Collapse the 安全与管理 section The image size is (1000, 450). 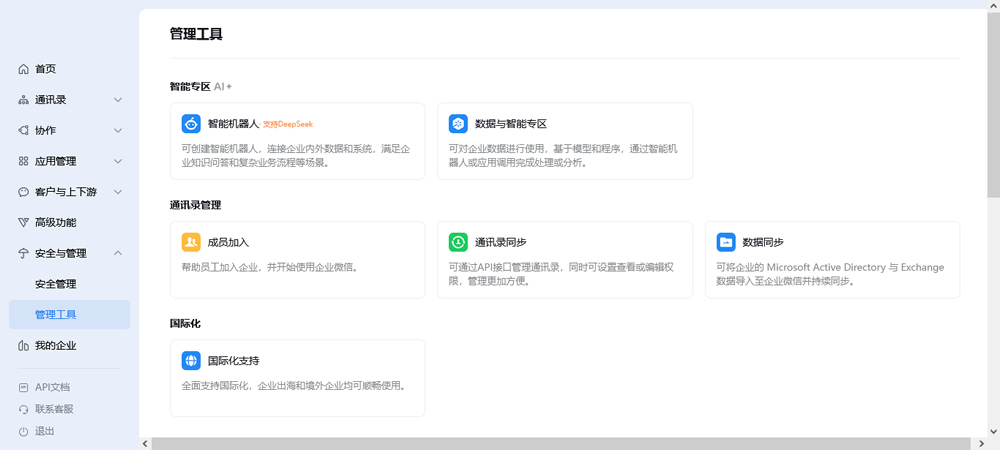click(x=118, y=254)
